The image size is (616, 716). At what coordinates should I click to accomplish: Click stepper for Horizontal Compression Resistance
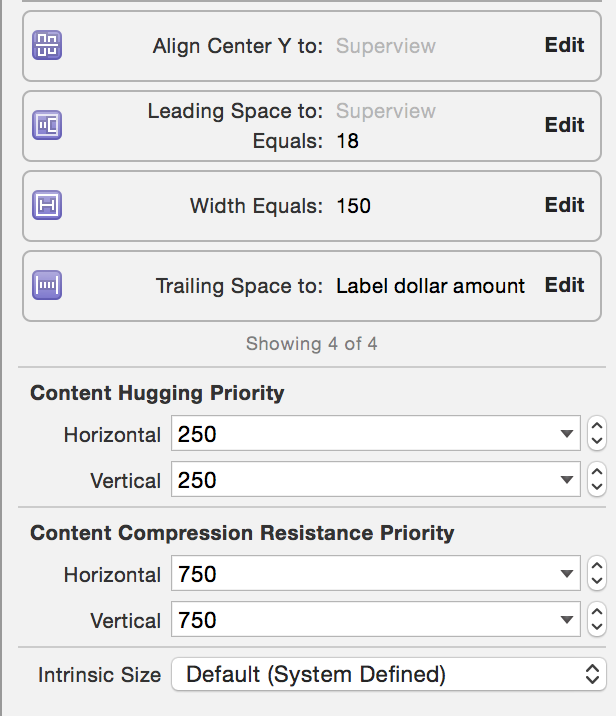click(597, 575)
